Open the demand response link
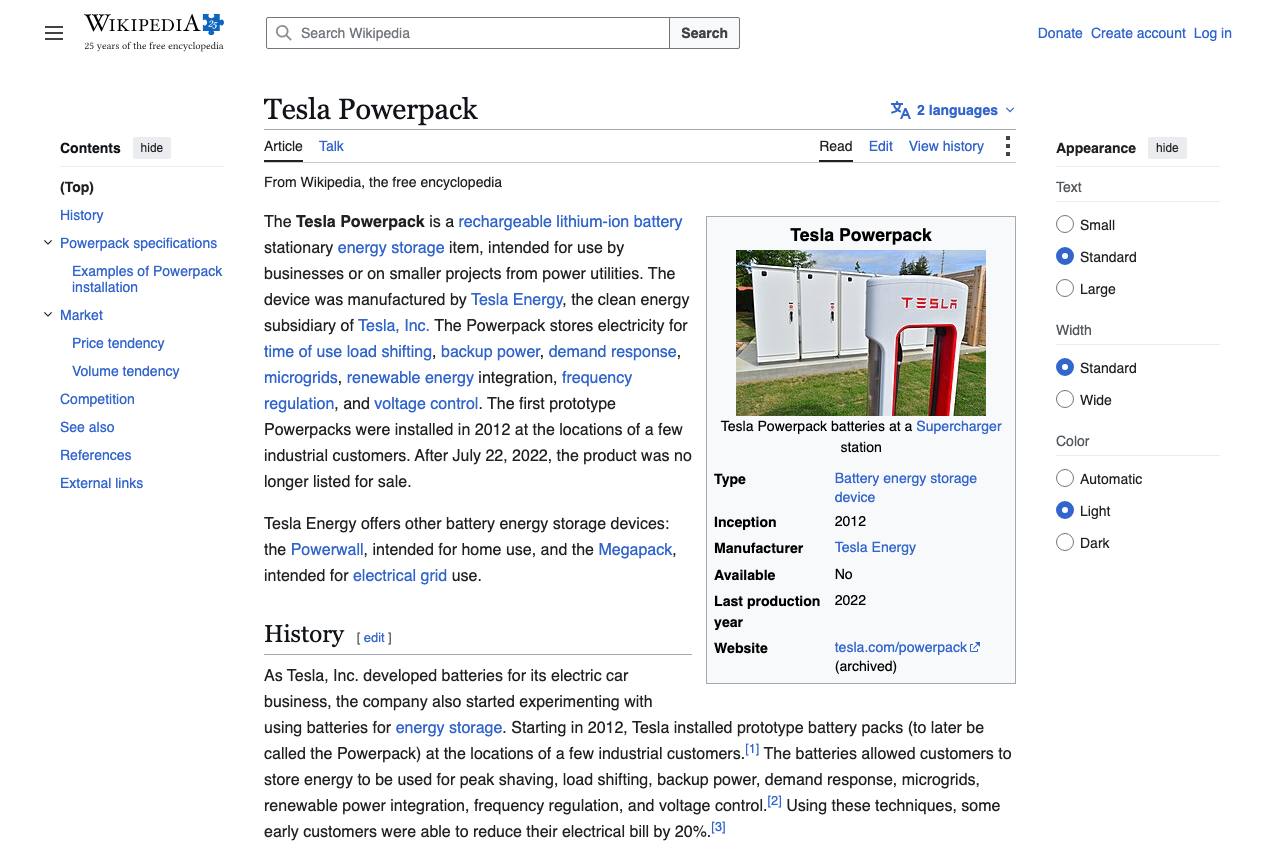1280x860 pixels. 613,352
